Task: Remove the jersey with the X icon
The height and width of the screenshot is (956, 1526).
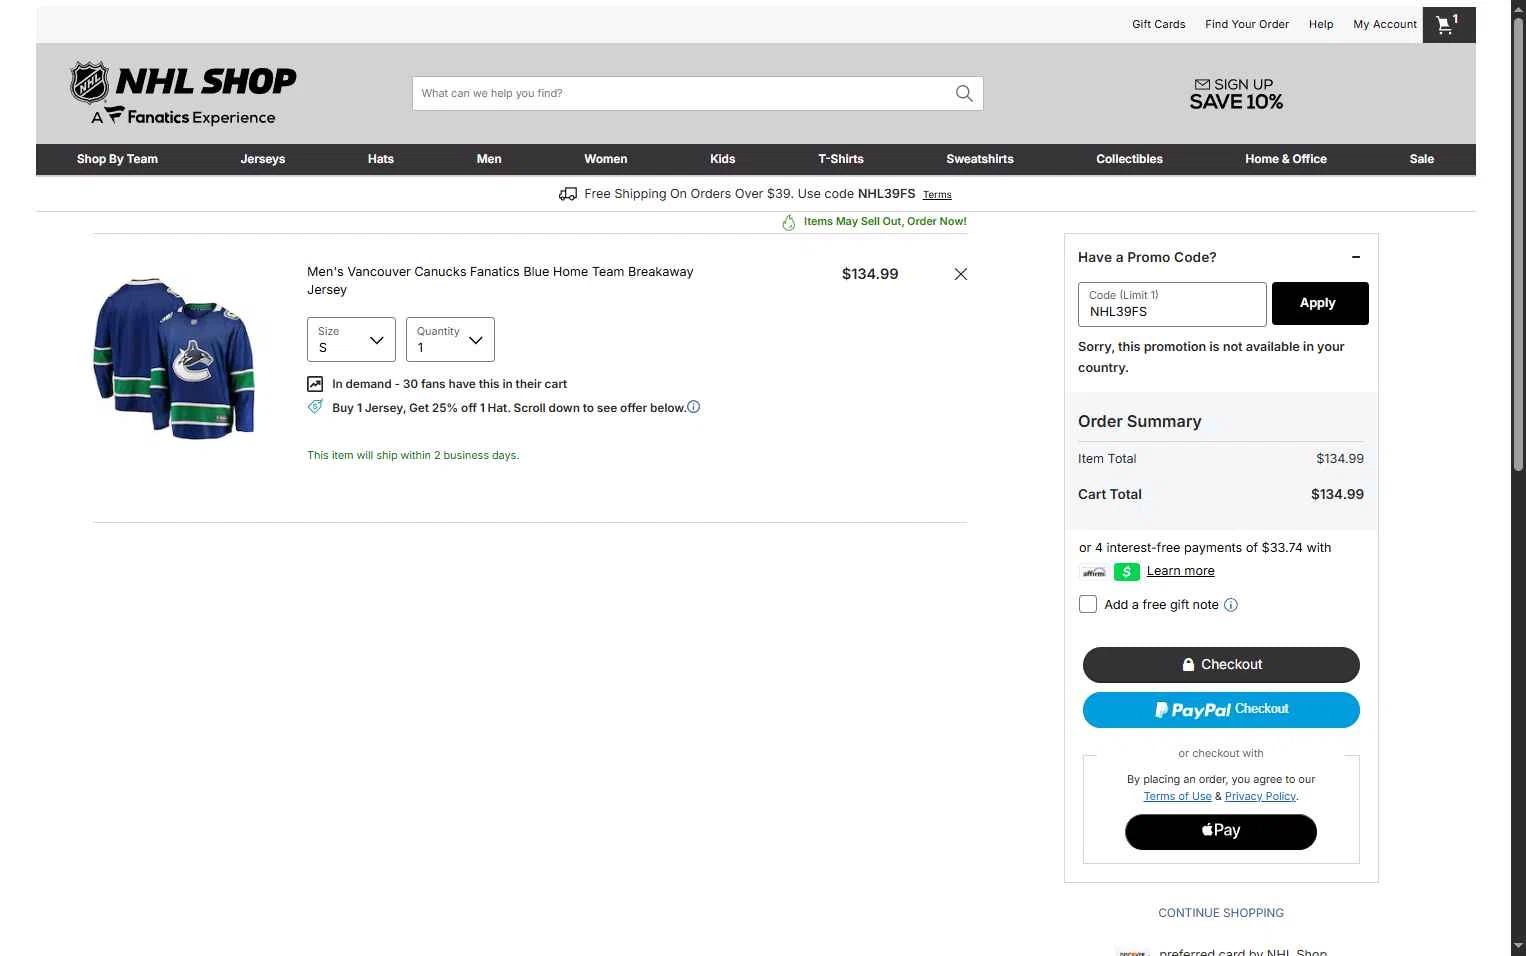Action: pyautogui.click(x=960, y=274)
